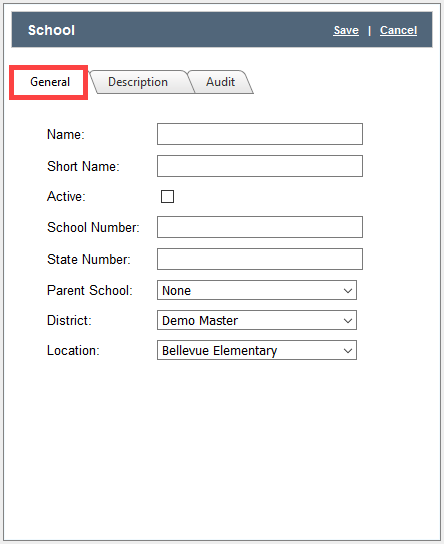Select the School Number input box
Screen dimensions: 444x544
[260, 227]
